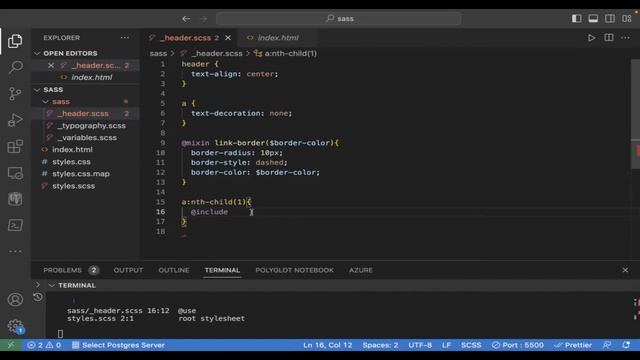This screenshot has width=640, height=360.
Task: Change language mode SCSS
Action: (471, 345)
